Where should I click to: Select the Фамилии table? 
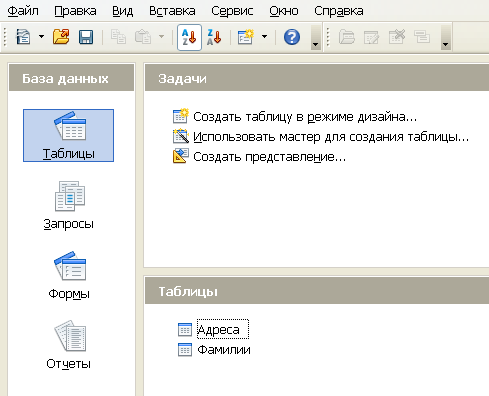pyautogui.click(x=224, y=350)
